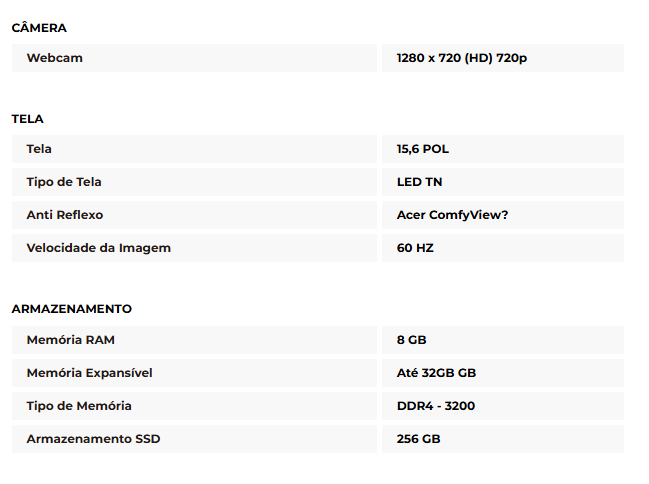Select the 8 GB value cell
This screenshot has width=649, height=484.
(x=503, y=340)
